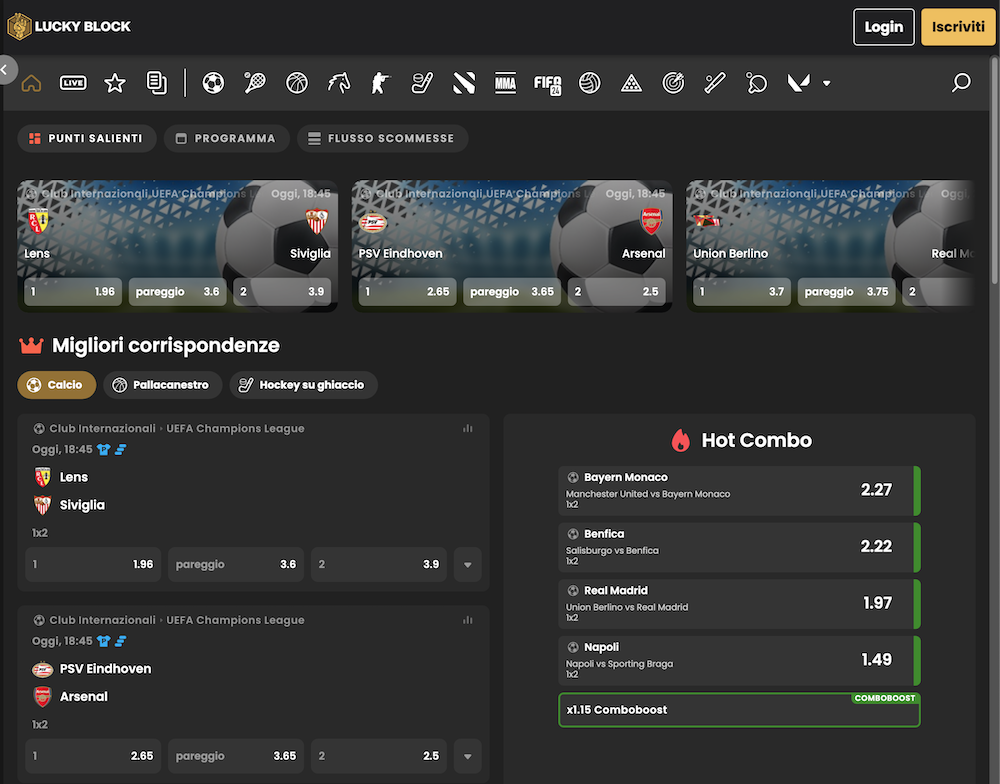
Task: Select the FIFA 24 esports icon
Action: point(547,83)
